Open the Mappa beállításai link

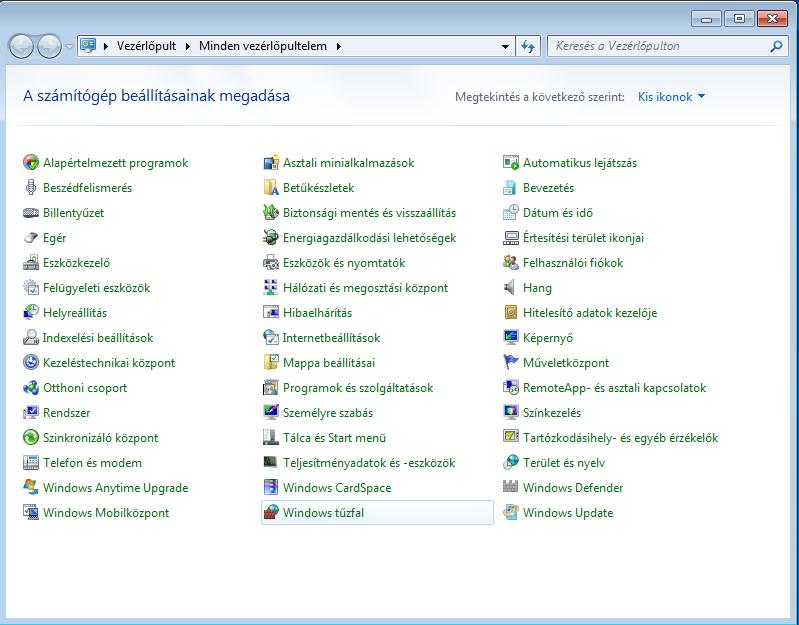point(329,363)
